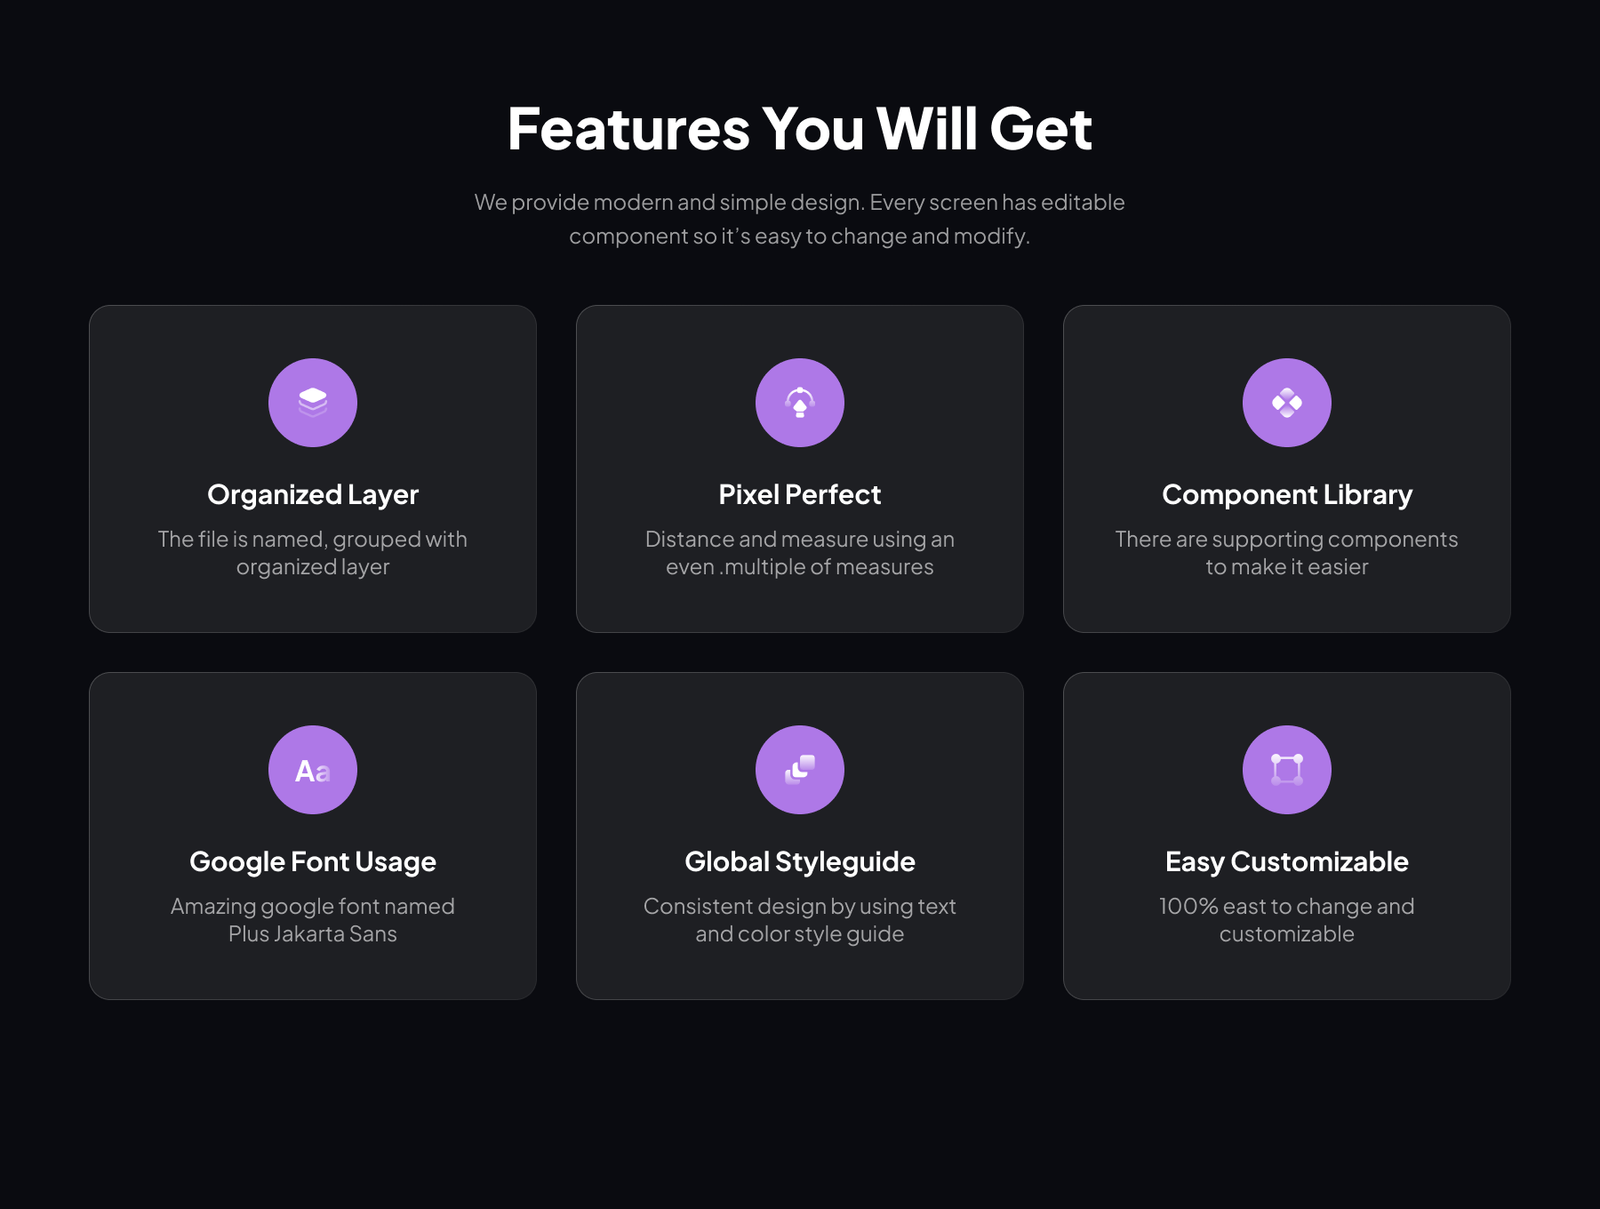Click the bounding box customizable icon
The image size is (1600, 1209).
tap(1287, 770)
